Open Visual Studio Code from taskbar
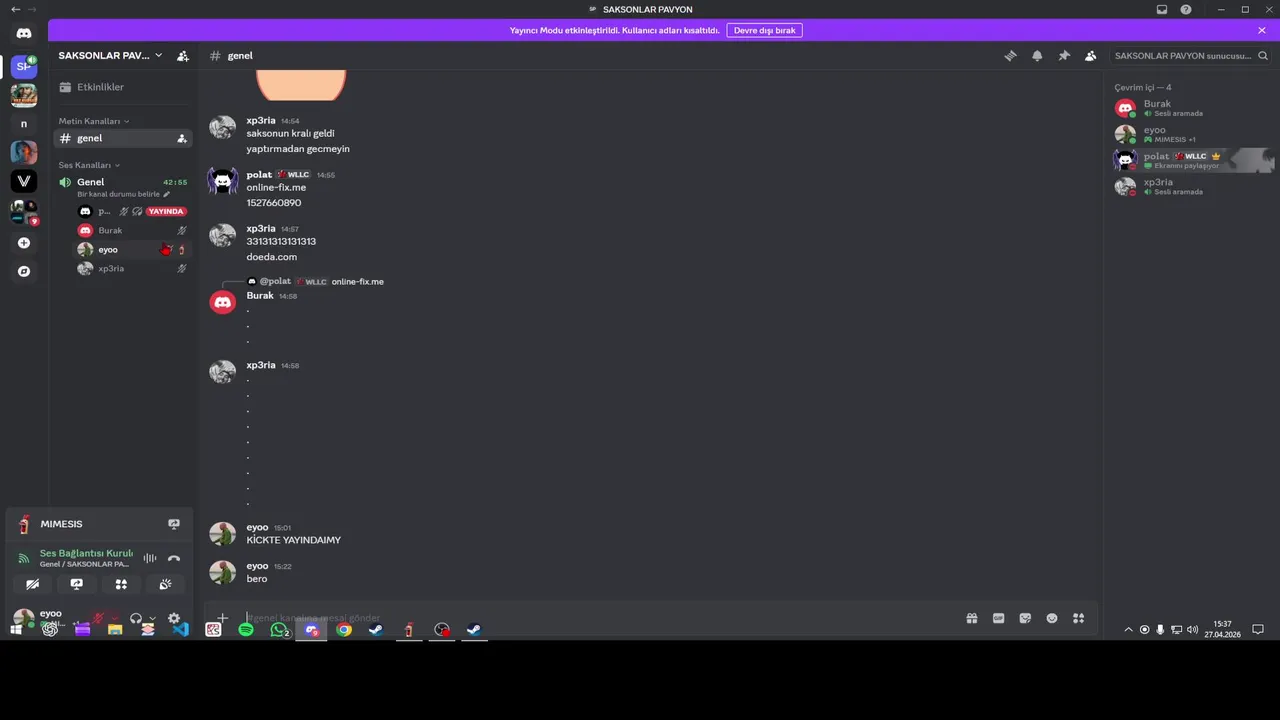Viewport: 1280px width, 720px height. [180, 630]
